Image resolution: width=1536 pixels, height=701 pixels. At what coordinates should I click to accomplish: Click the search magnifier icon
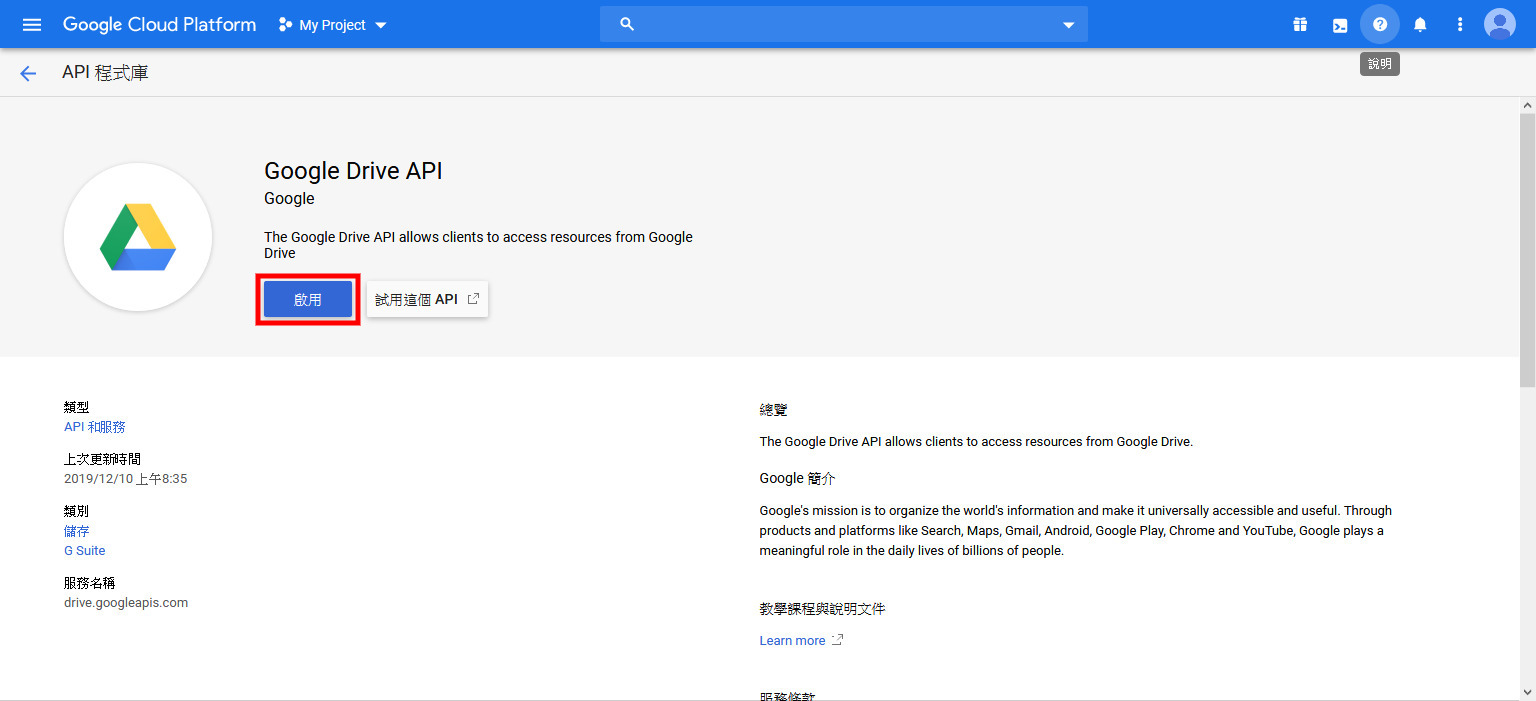coord(627,24)
